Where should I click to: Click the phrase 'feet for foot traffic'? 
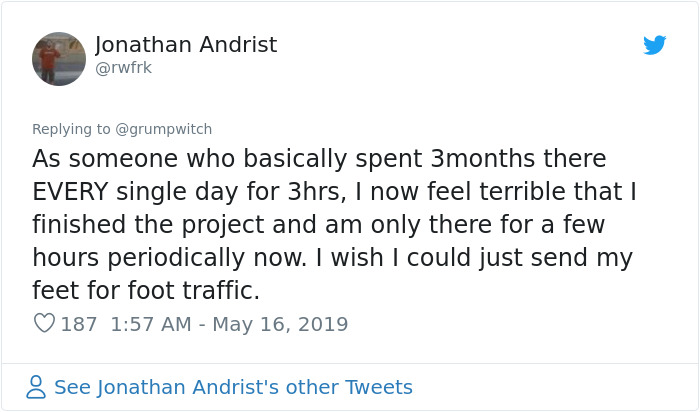click(x=146, y=291)
